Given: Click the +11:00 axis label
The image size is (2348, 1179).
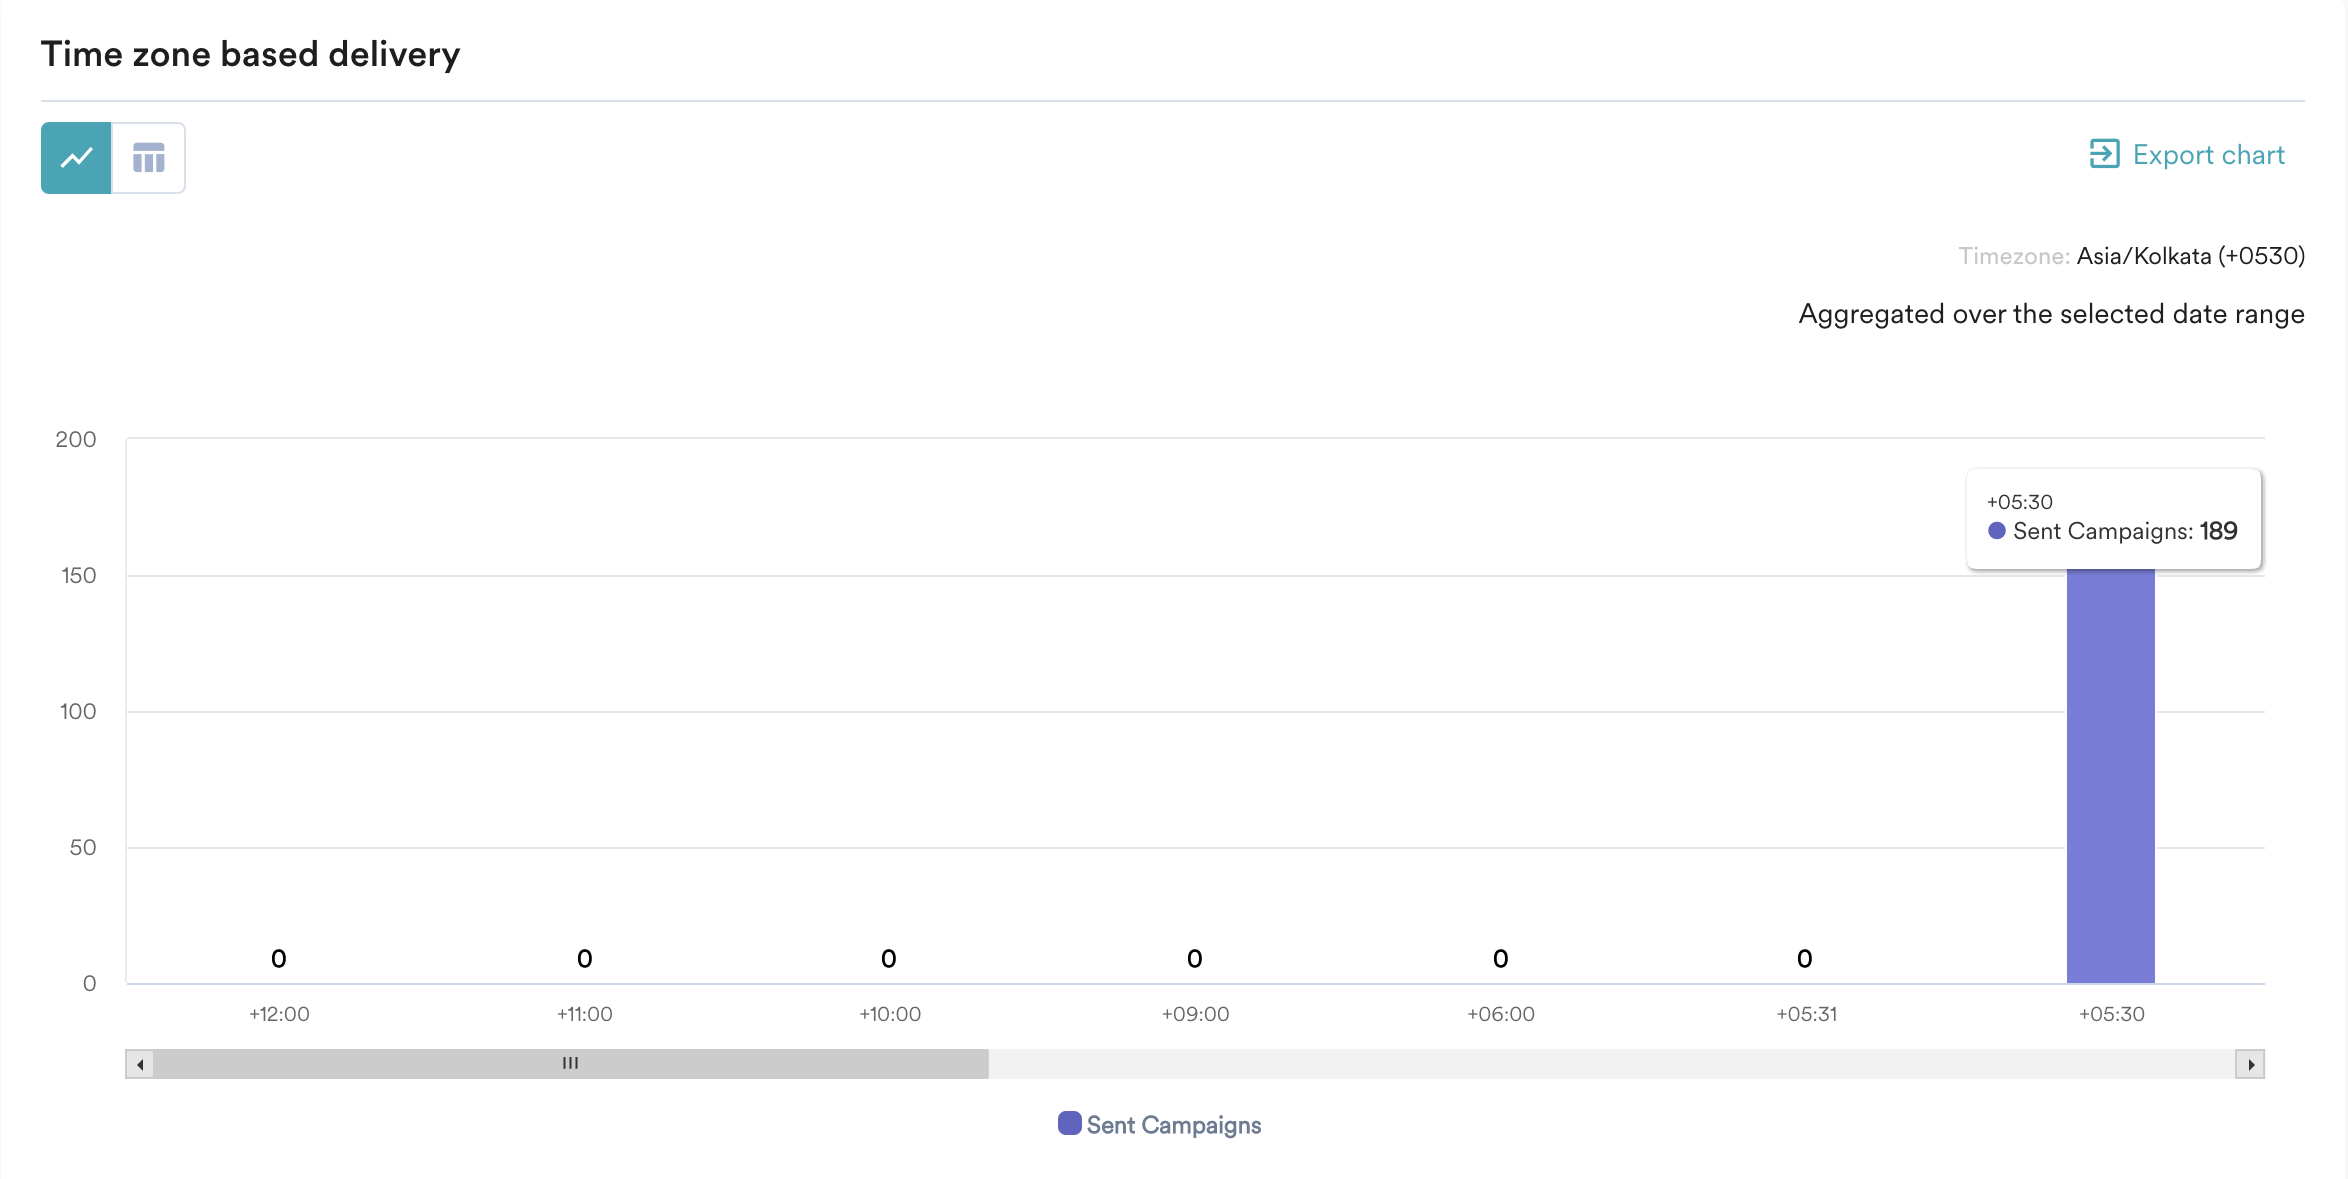Looking at the screenshot, I should pos(585,1014).
